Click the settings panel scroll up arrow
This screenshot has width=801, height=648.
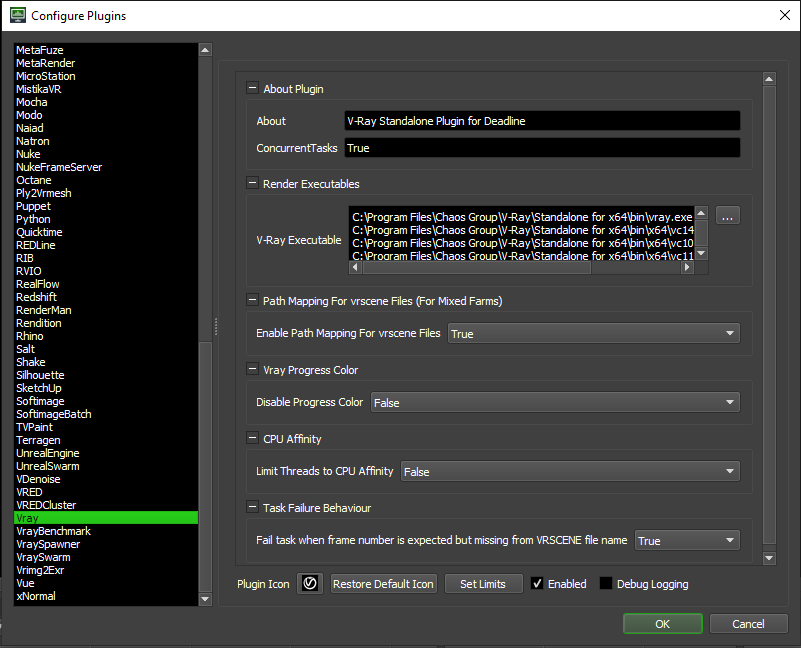click(769, 78)
